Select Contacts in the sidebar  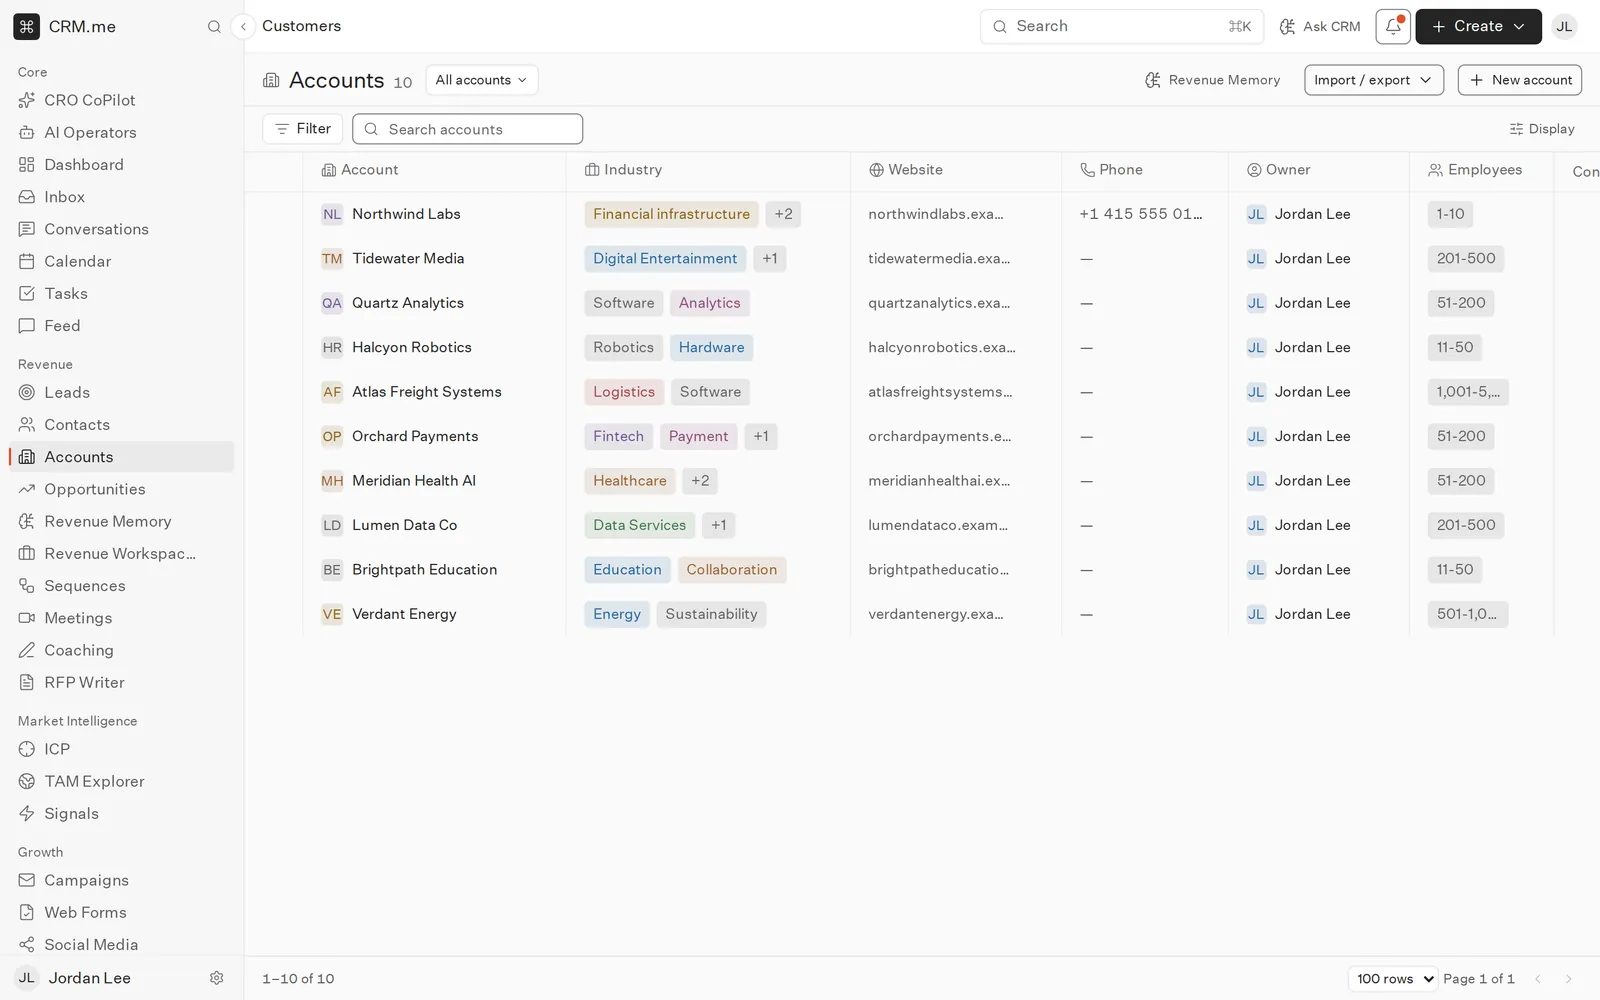pos(122,424)
